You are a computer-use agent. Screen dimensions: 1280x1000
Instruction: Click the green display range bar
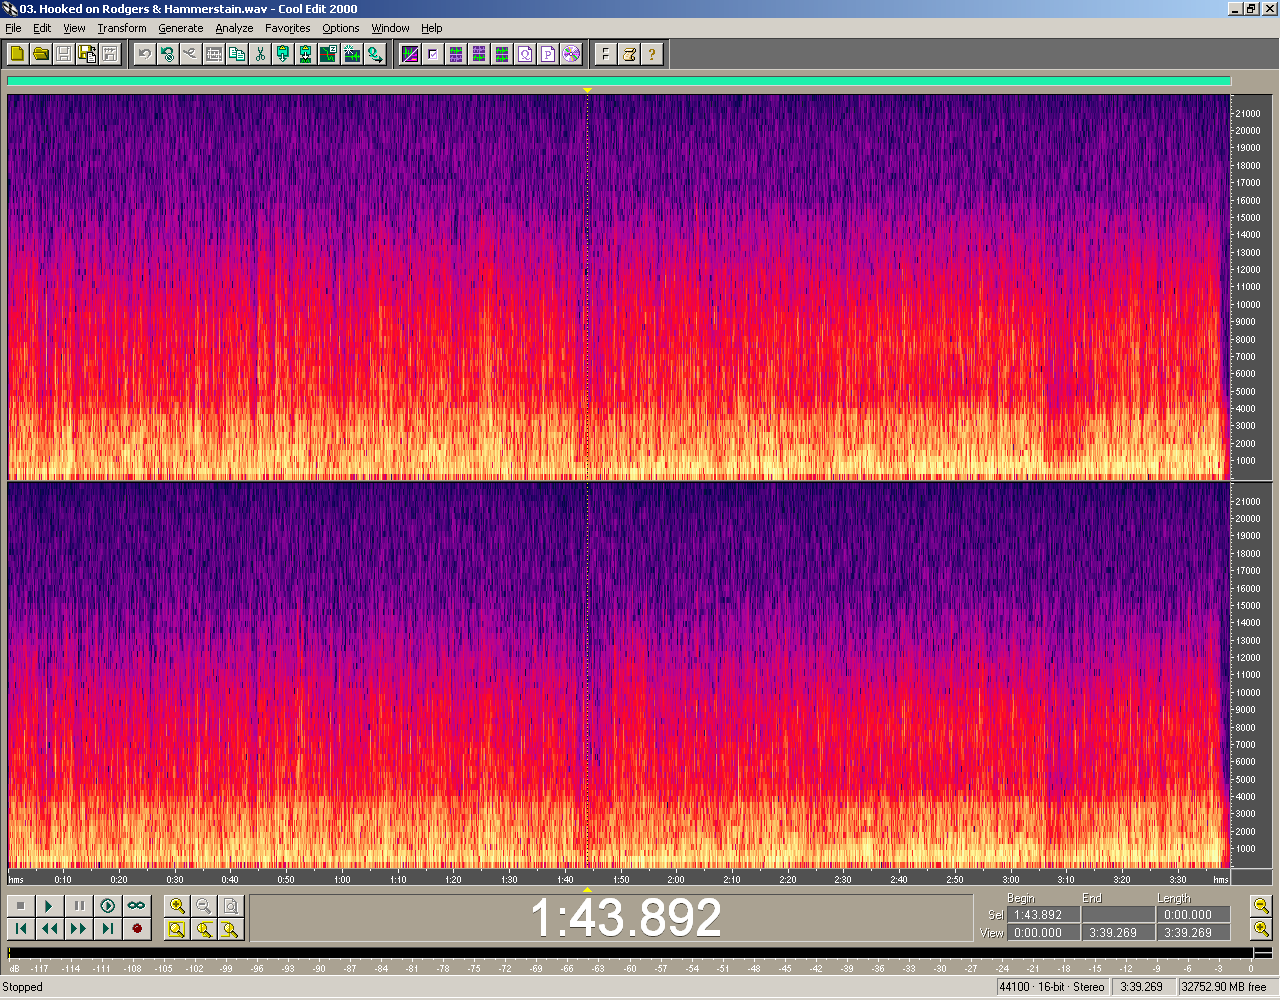tap(618, 82)
